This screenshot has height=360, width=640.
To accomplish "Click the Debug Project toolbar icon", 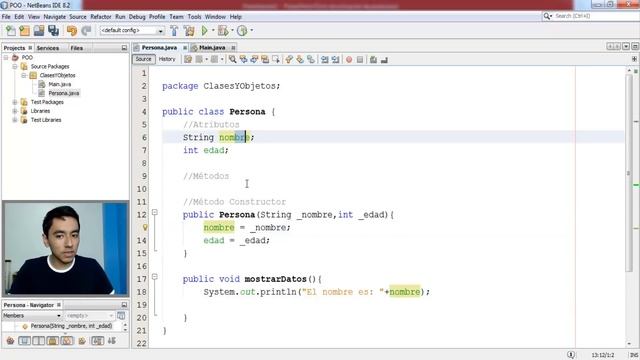I will tap(223, 31).
